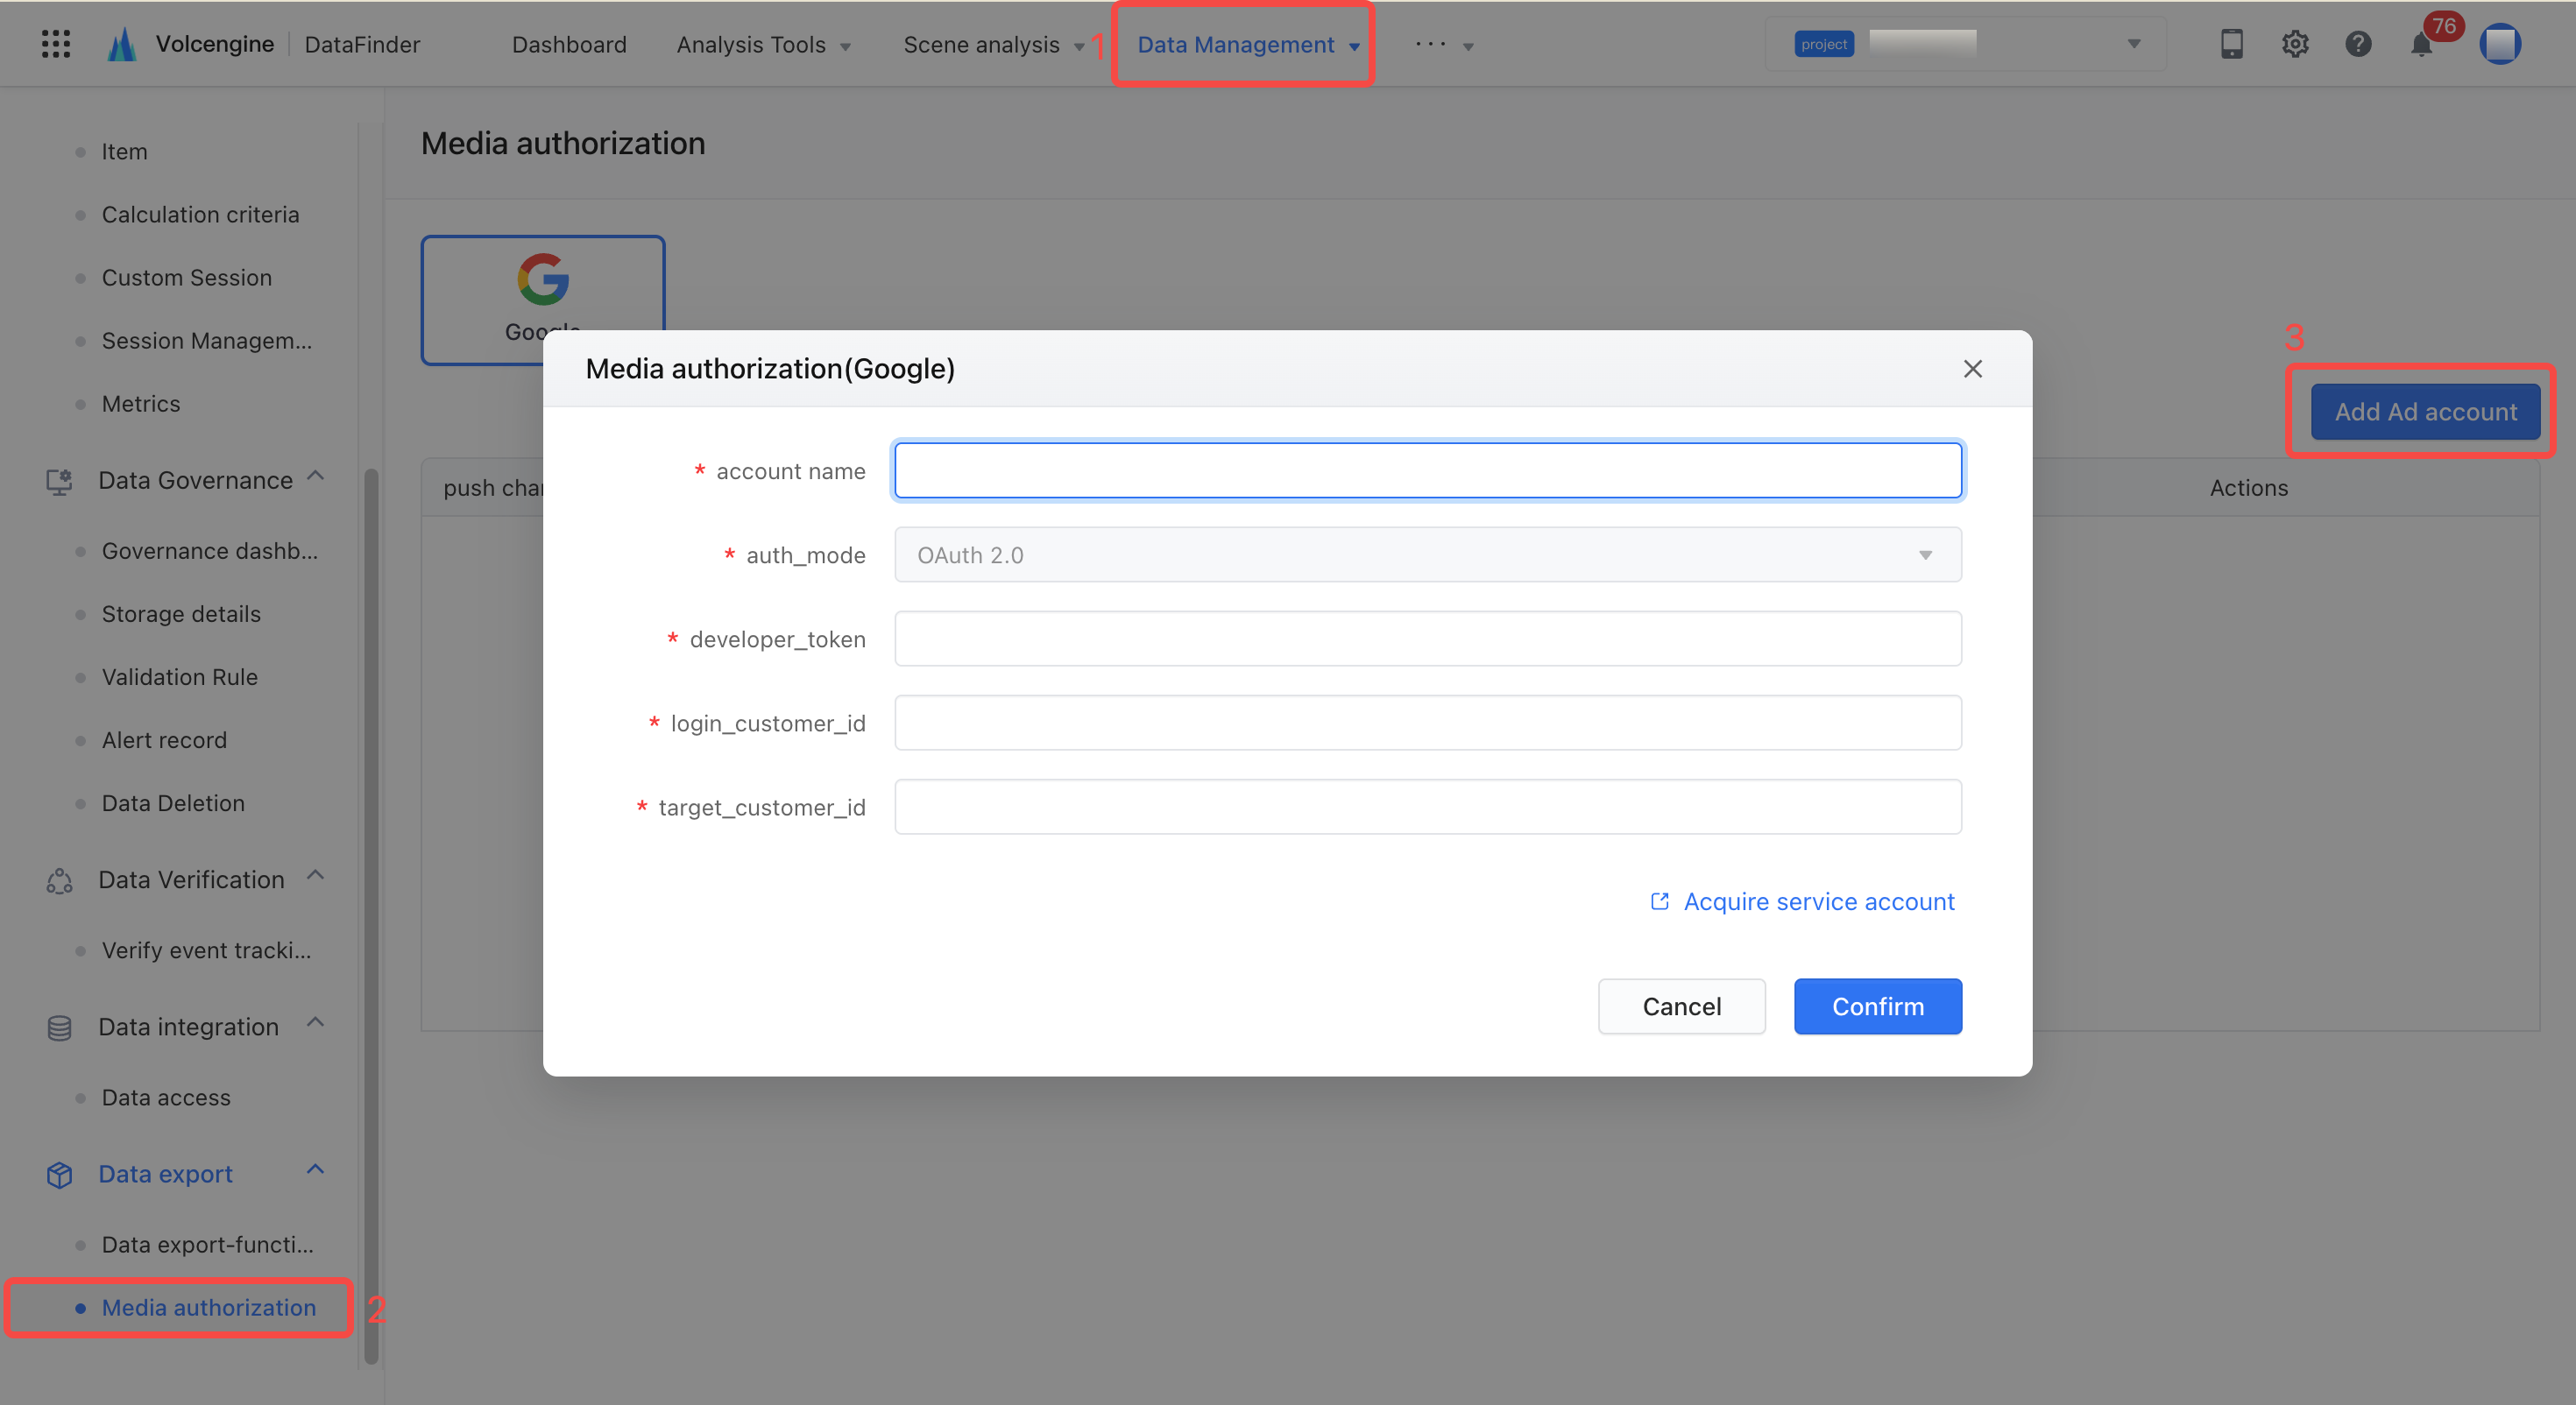Focus the target_customer_id input field
Viewport: 2576px width, 1405px height.
point(1427,807)
